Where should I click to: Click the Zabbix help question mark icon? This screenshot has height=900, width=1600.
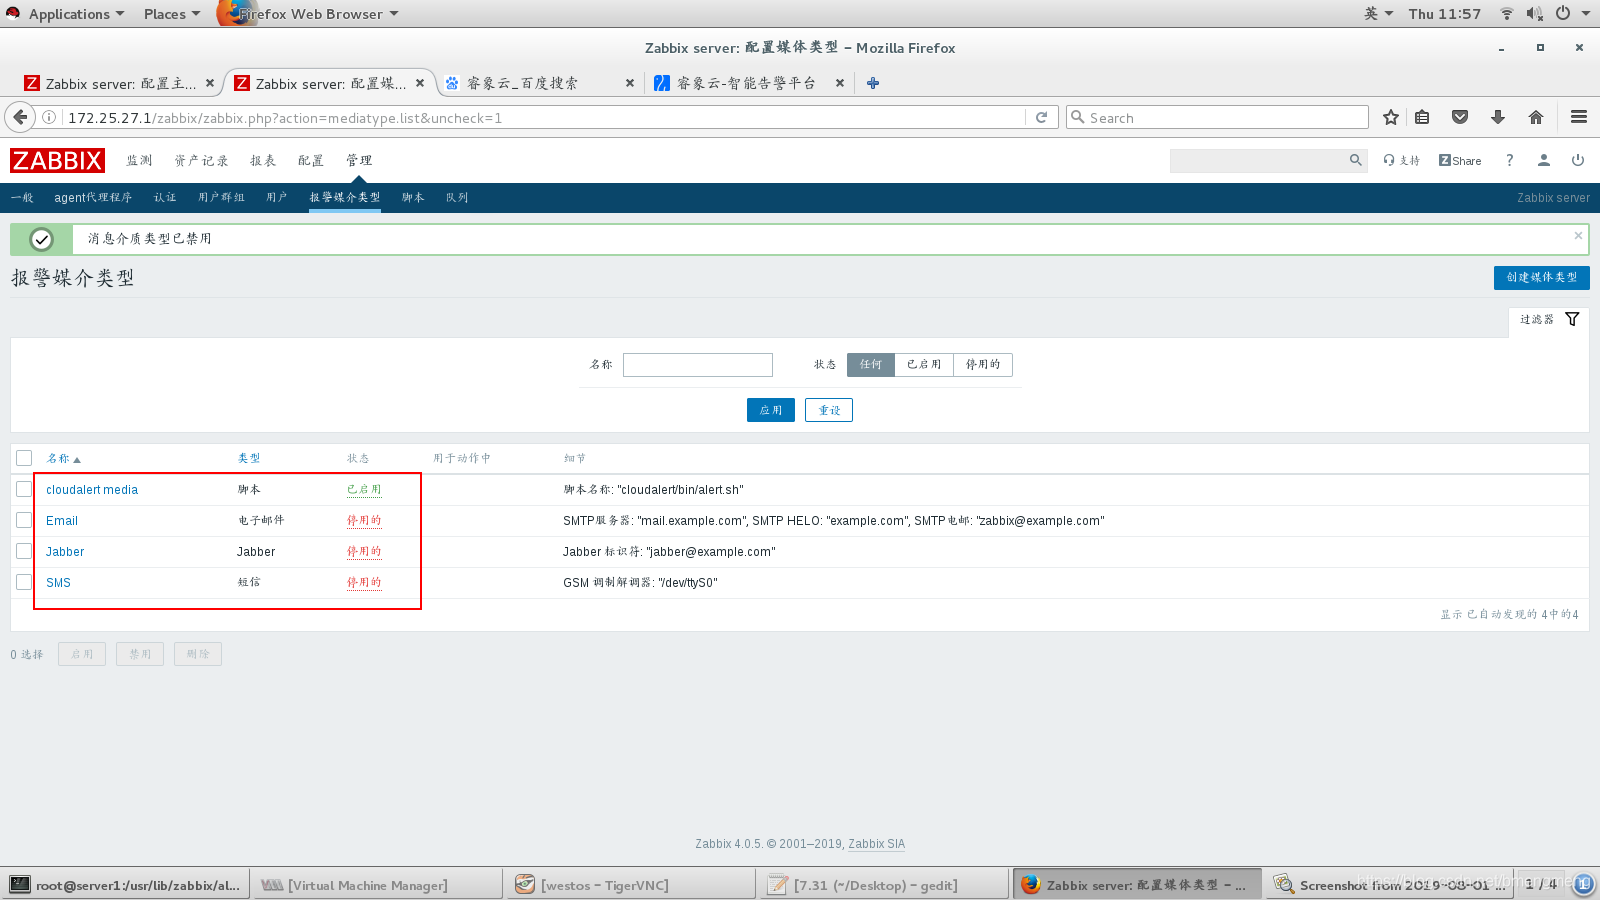coord(1509,160)
